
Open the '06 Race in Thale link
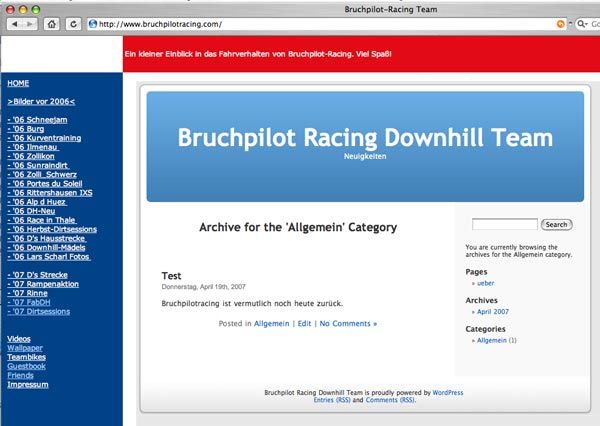42,220
